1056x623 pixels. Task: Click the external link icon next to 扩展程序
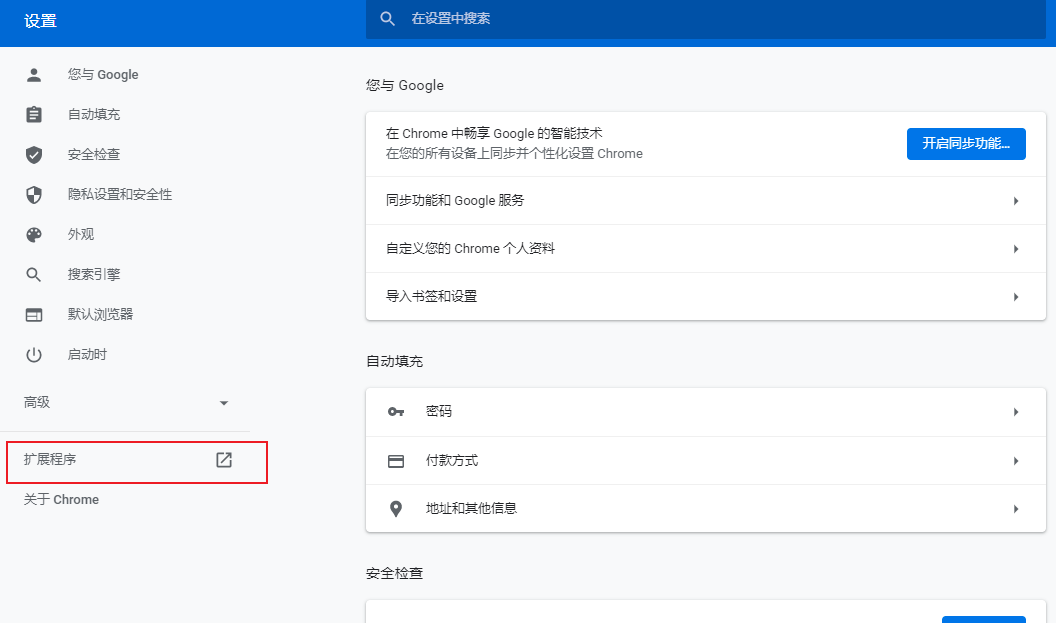[x=224, y=460]
